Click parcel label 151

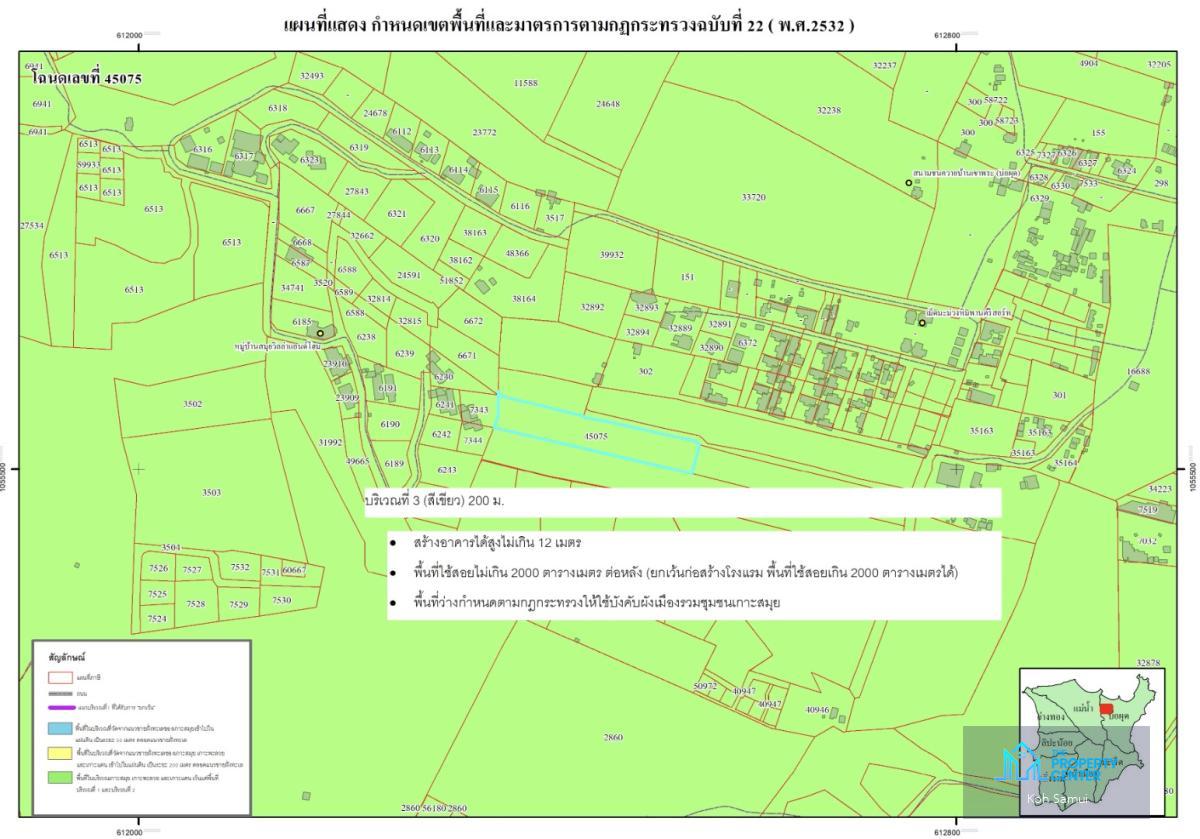coord(687,278)
